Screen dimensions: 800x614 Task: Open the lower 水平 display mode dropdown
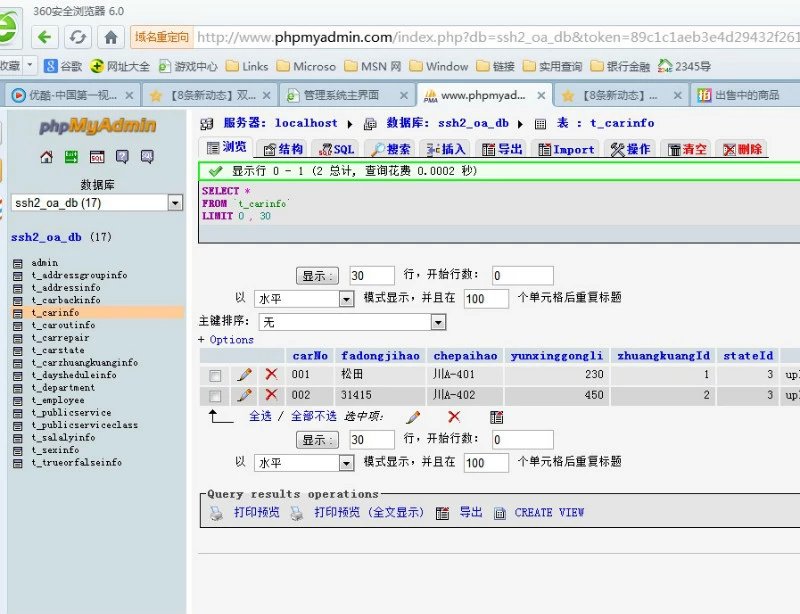[346, 463]
